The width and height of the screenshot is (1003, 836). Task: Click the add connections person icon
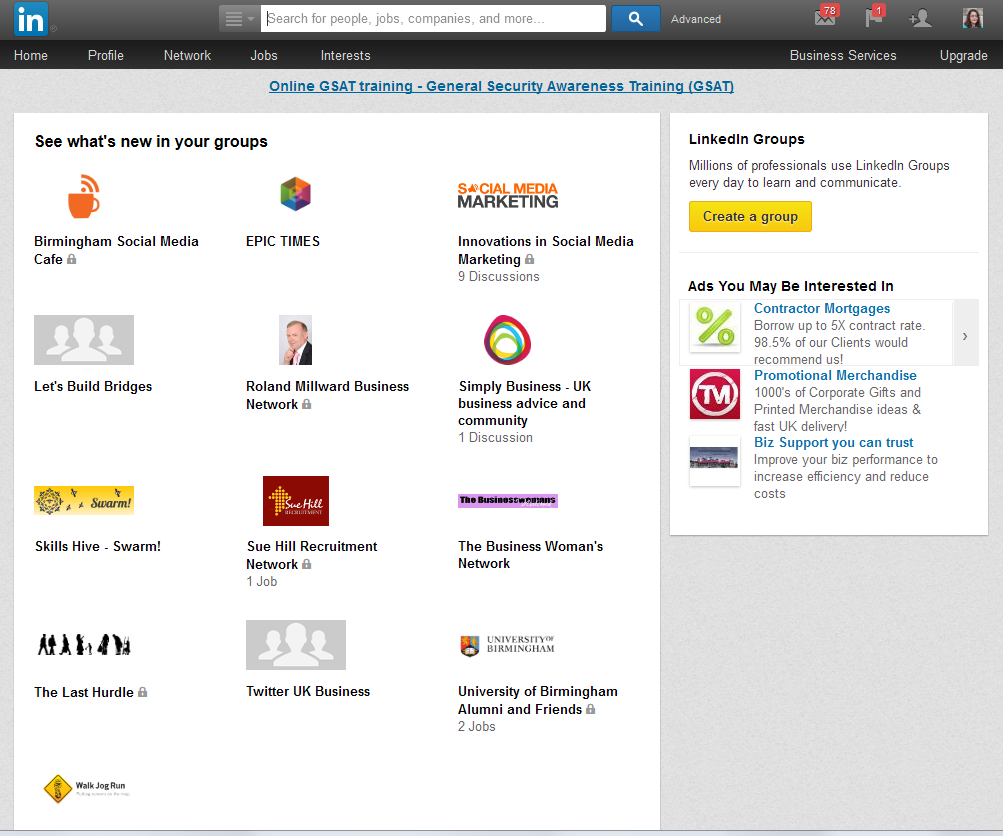919,19
